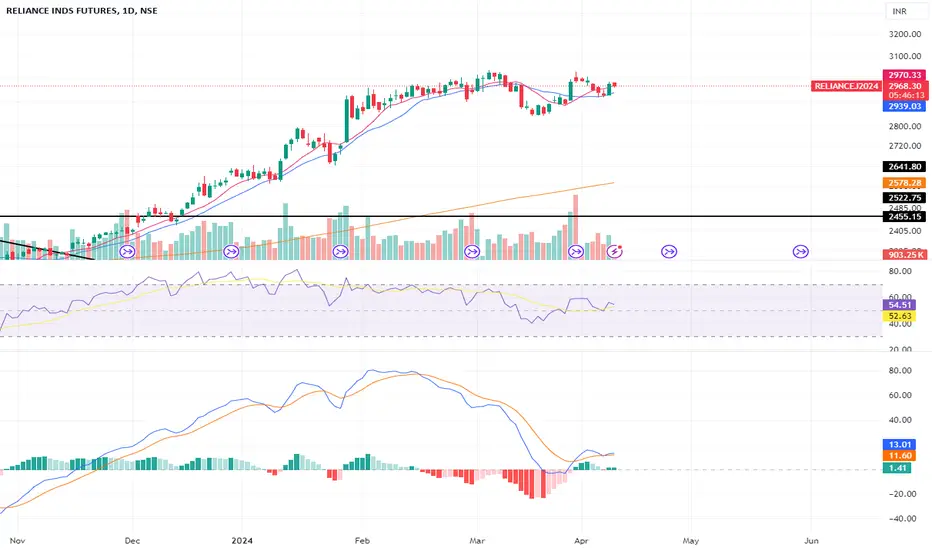932x550 pixels.
Task: Select the green 1.41 histogram value label
Action: [897, 469]
